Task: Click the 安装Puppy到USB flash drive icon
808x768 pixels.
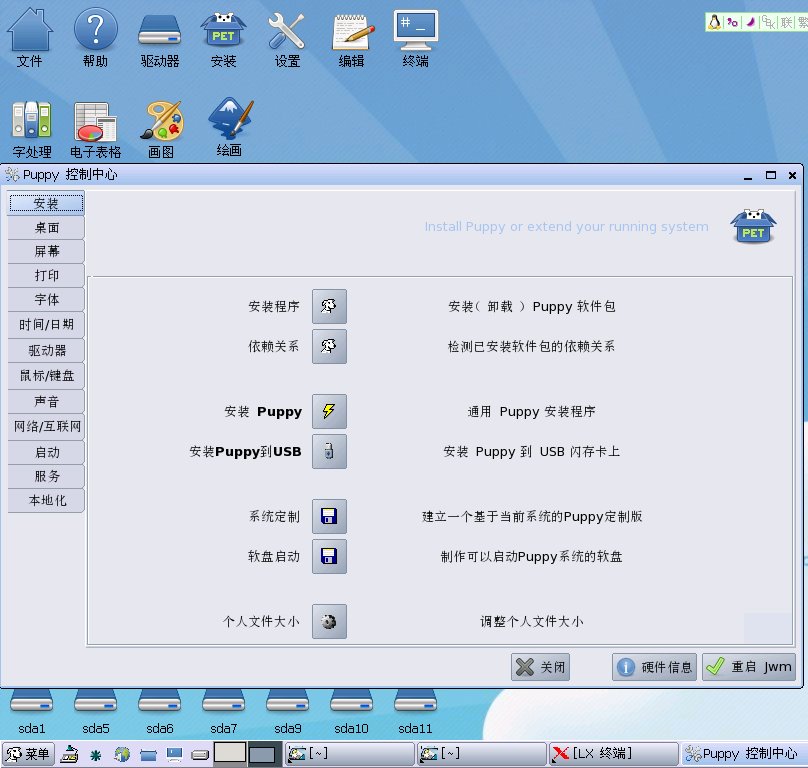Action: [329, 452]
